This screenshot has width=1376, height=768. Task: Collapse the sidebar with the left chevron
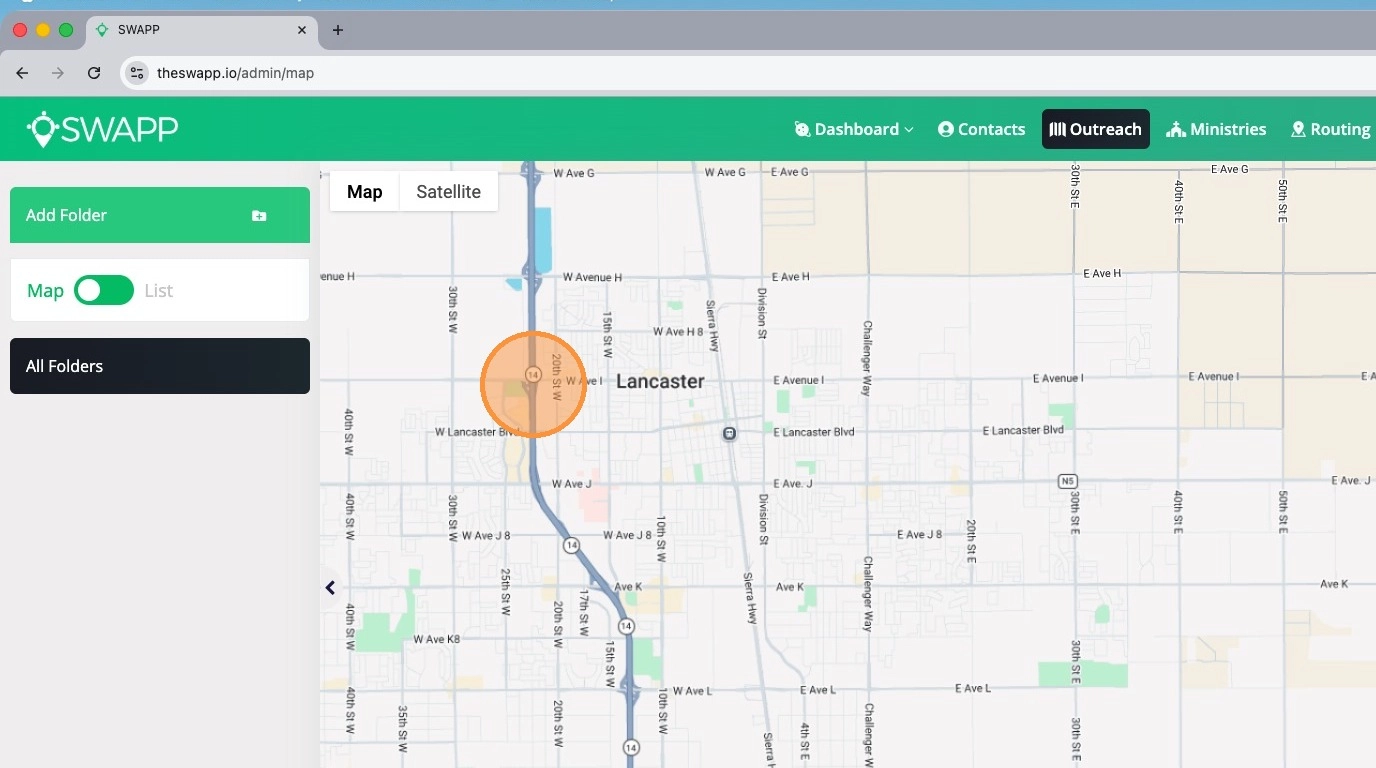(330, 588)
